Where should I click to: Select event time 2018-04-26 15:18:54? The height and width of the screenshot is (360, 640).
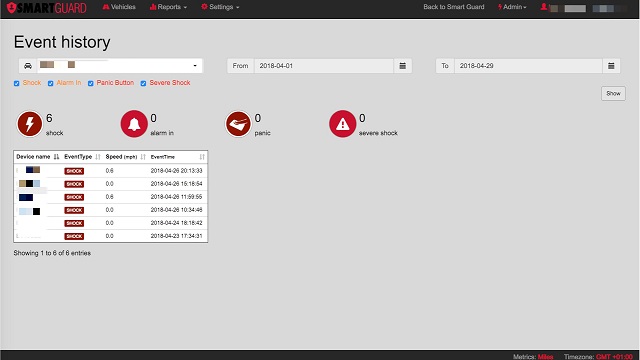tap(176, 184)
